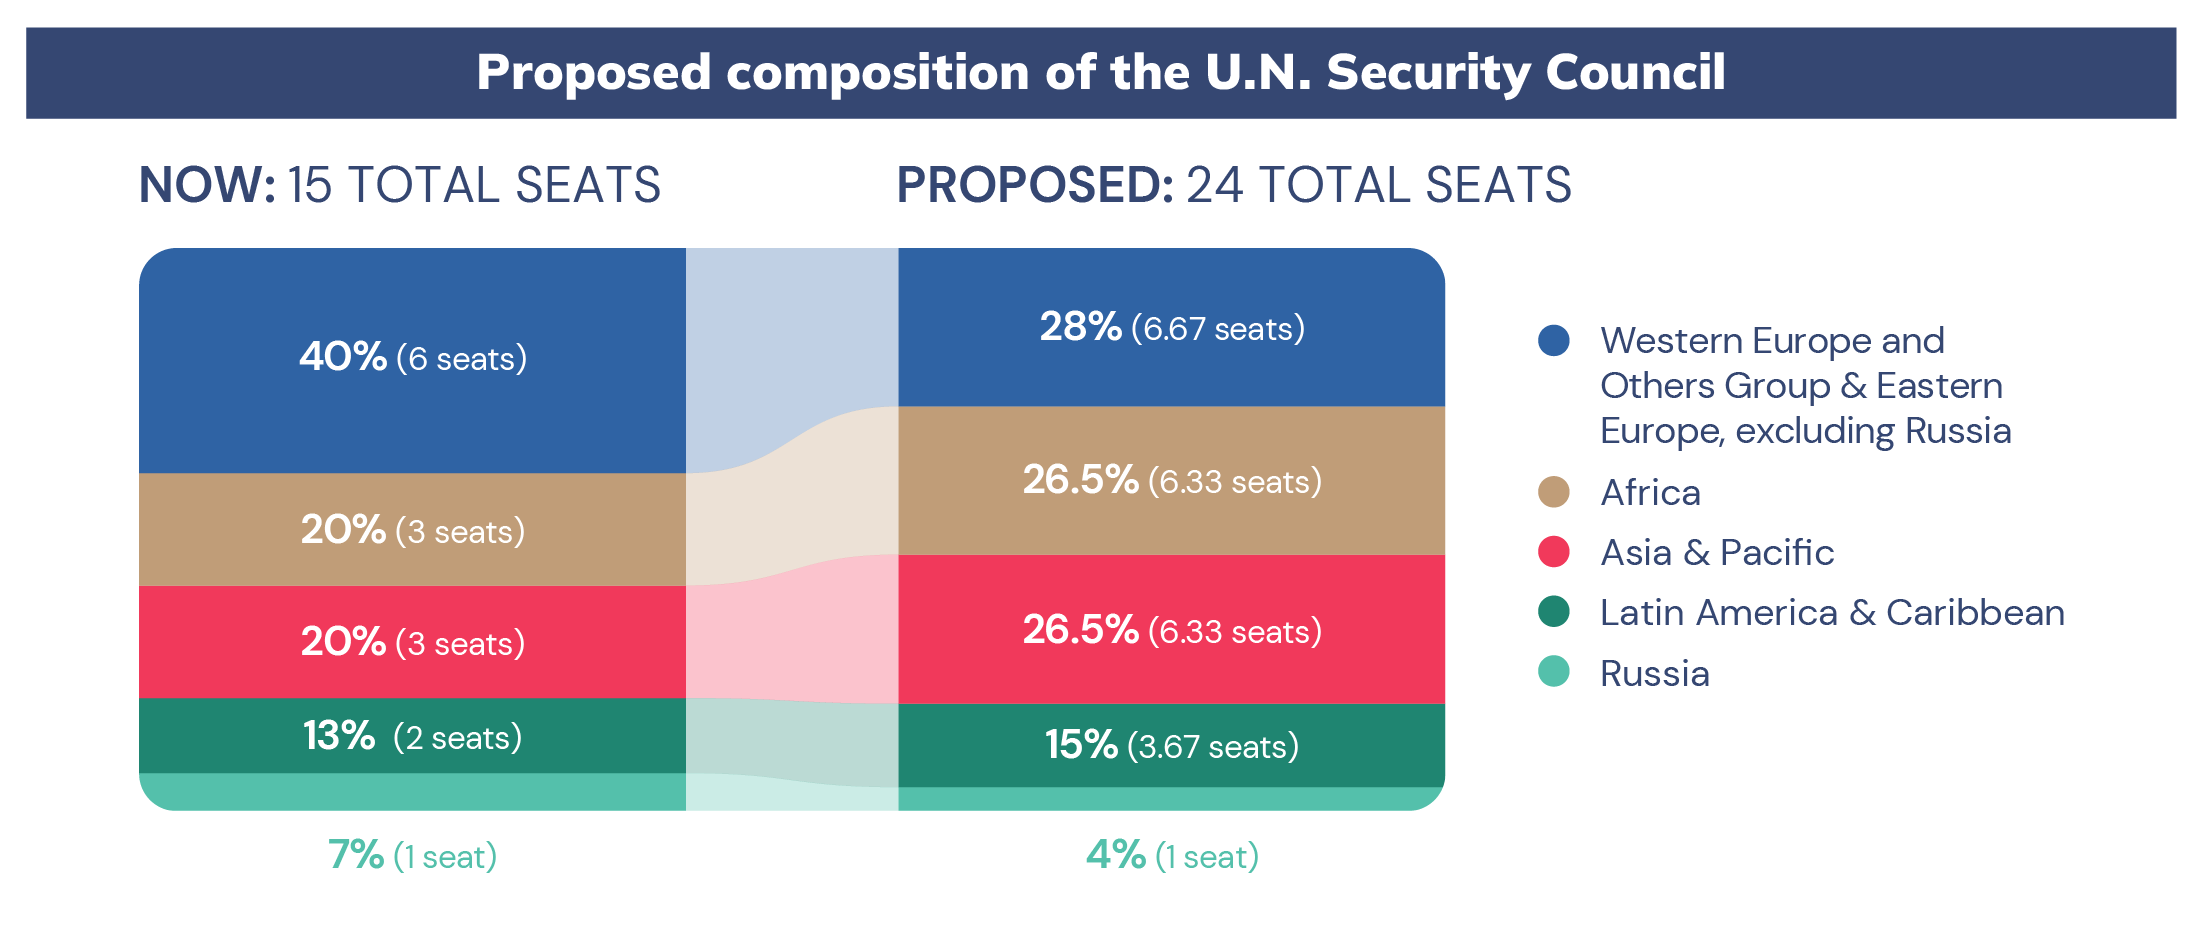Select the "Latin America & Caribbean" legend label
Viewport: 2203px width, 931px height.
click(x=1832, y=612)
